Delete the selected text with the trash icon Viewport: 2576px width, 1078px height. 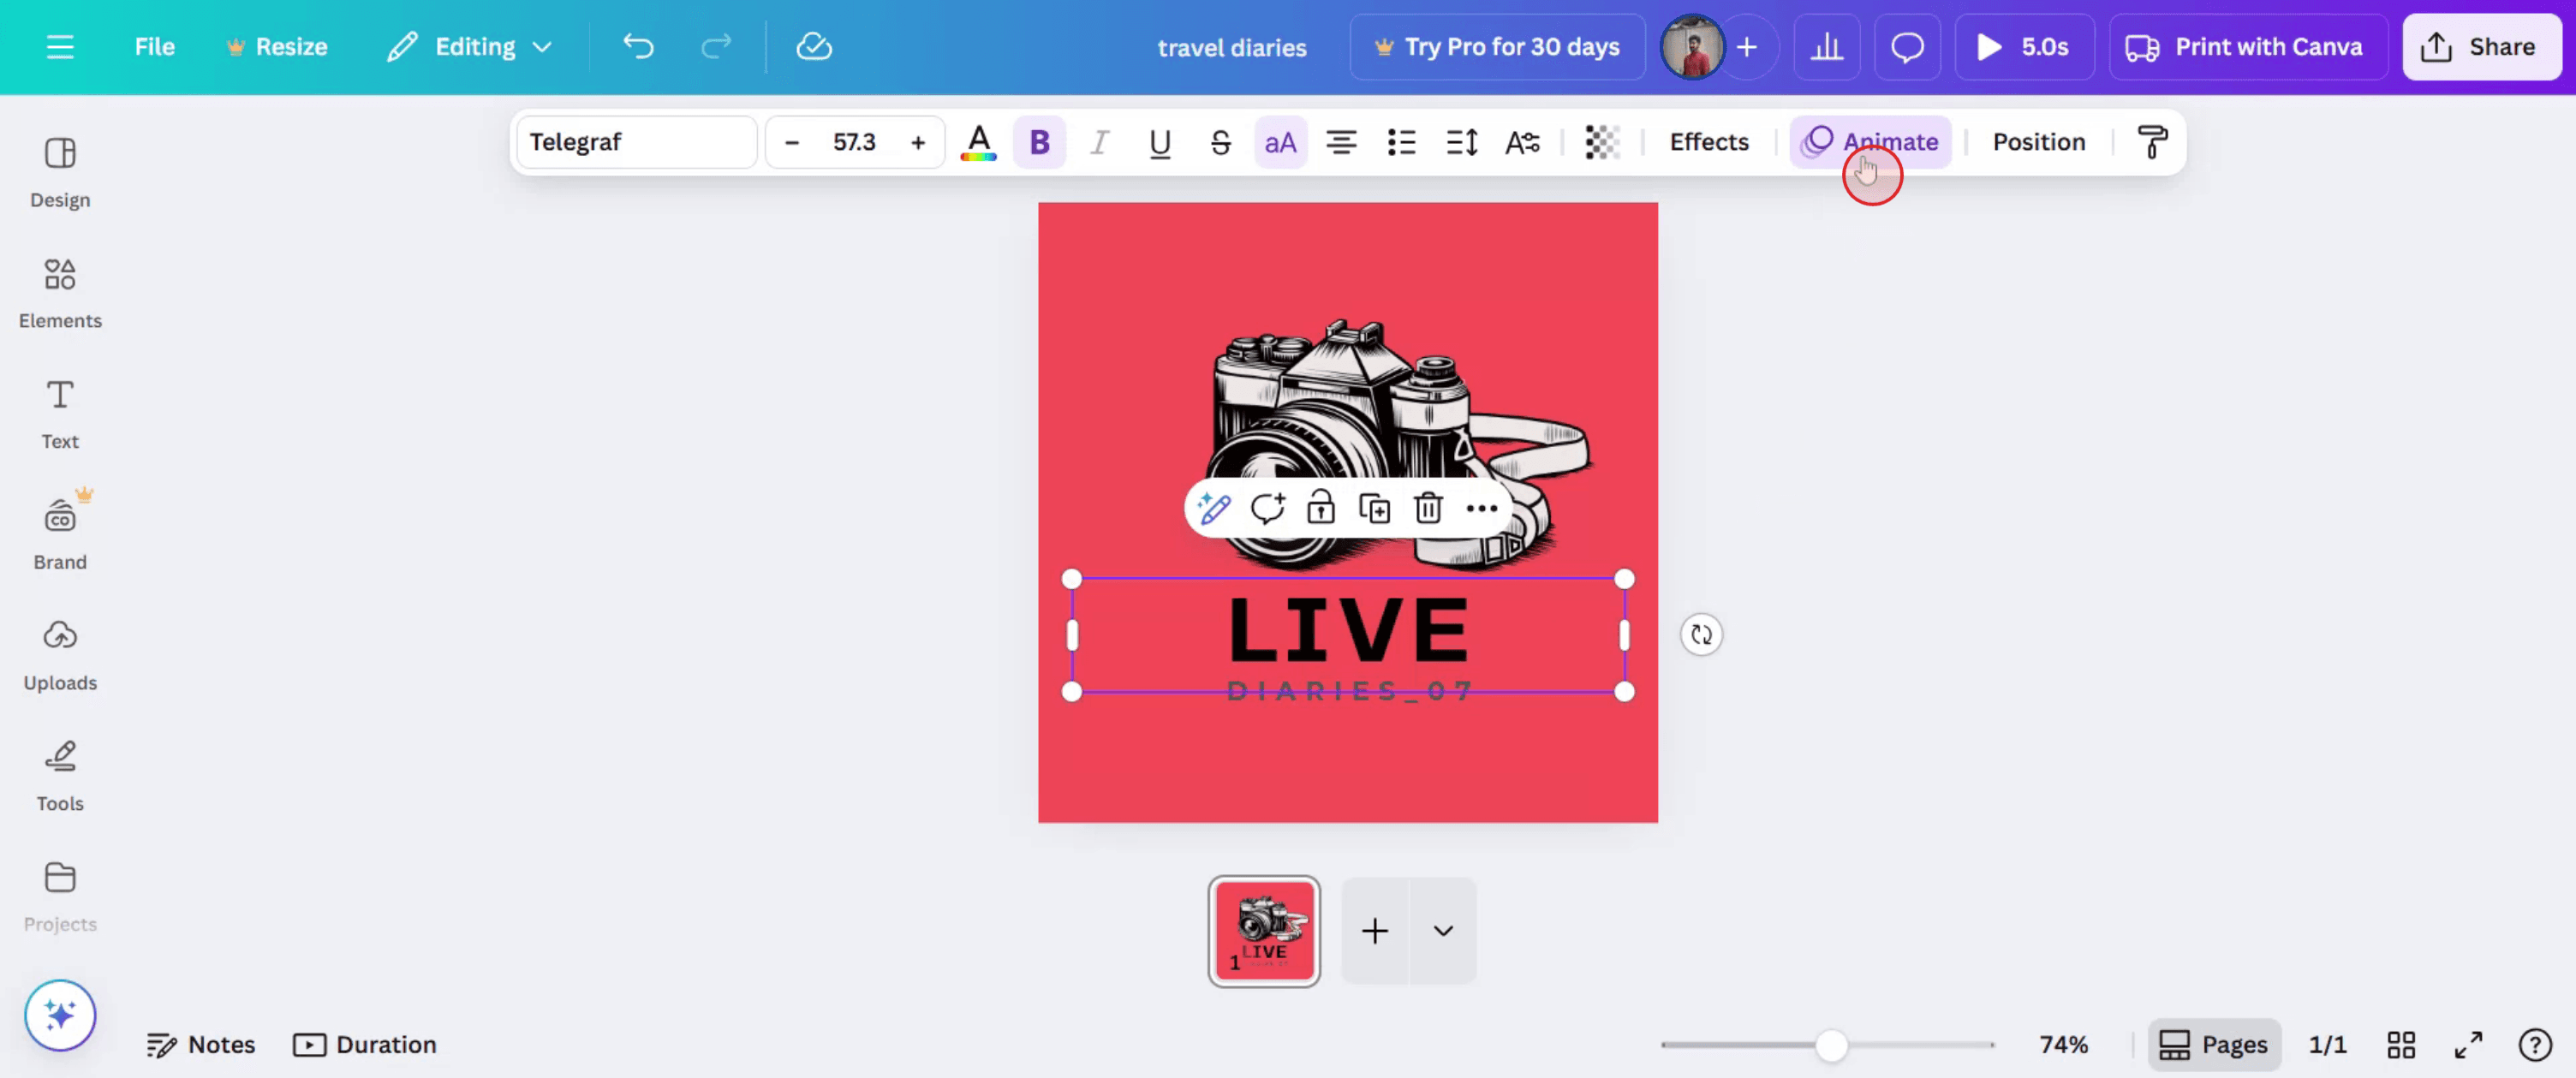click(1427, 508)
